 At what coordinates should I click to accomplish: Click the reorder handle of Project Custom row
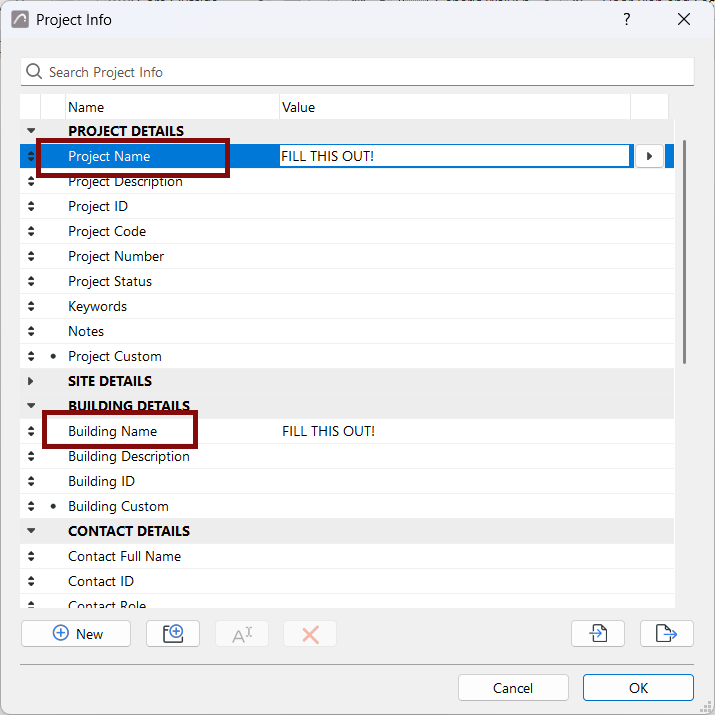tap(31, 356)
